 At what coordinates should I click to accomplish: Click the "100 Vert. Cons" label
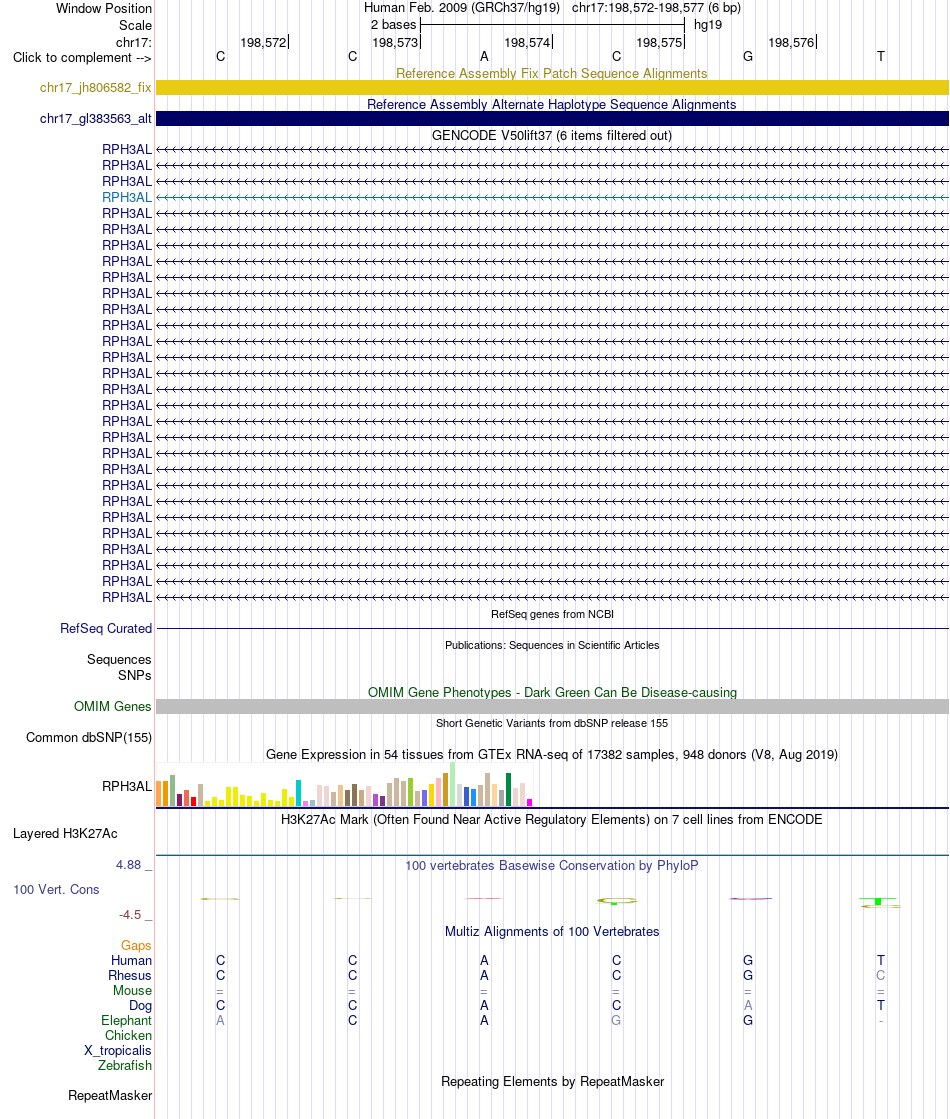56,889
